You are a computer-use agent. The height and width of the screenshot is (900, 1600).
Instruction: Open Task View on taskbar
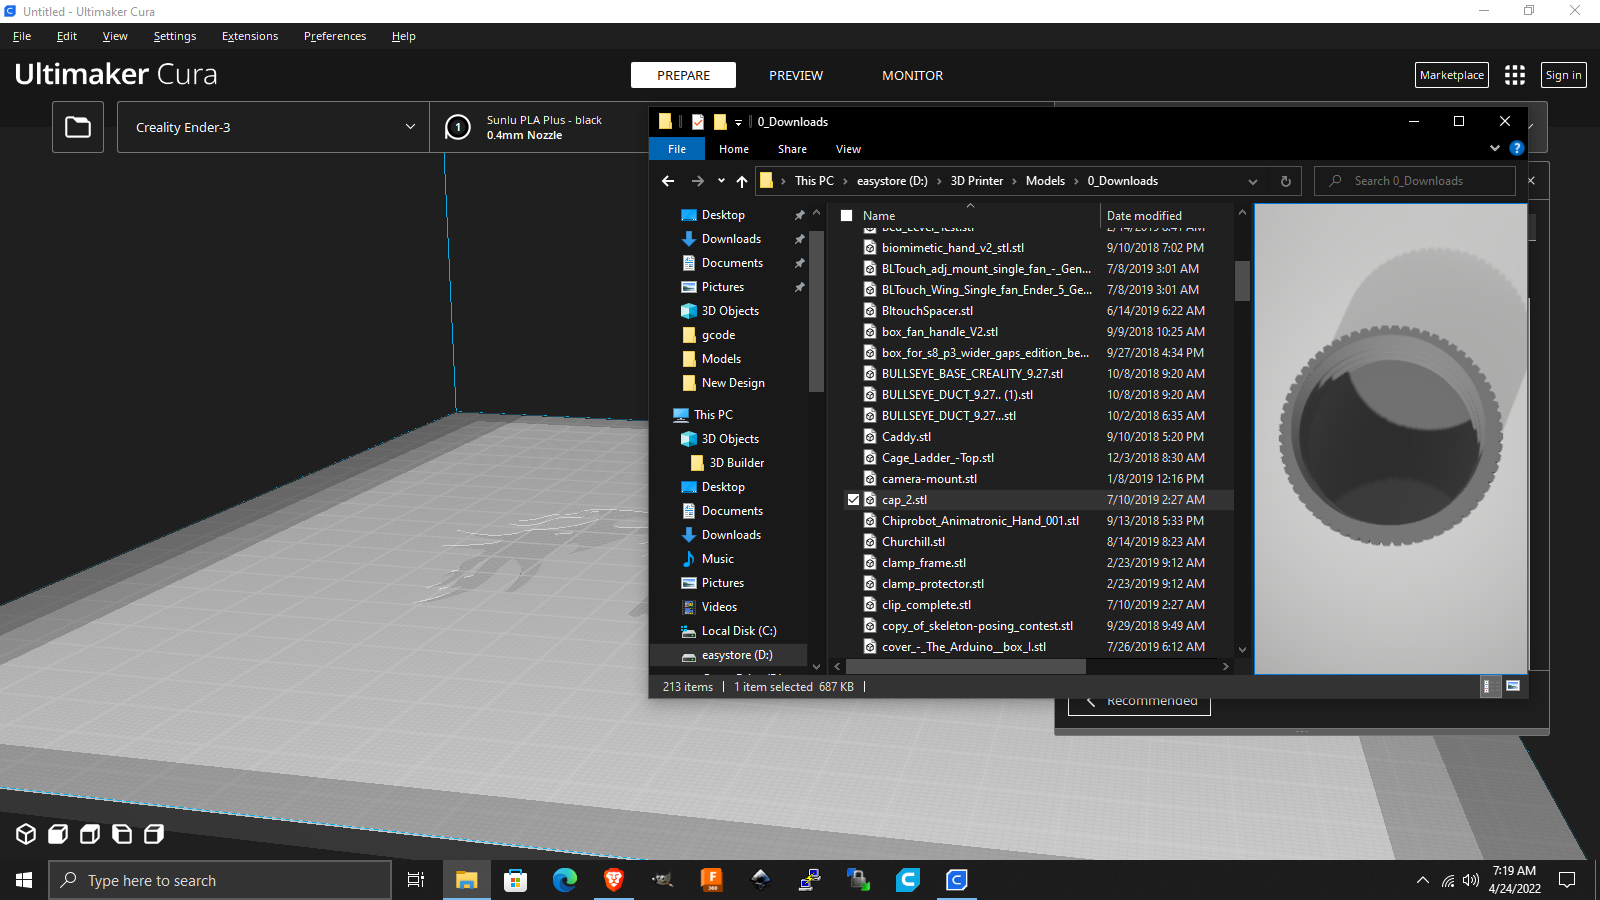pos(416,880)
